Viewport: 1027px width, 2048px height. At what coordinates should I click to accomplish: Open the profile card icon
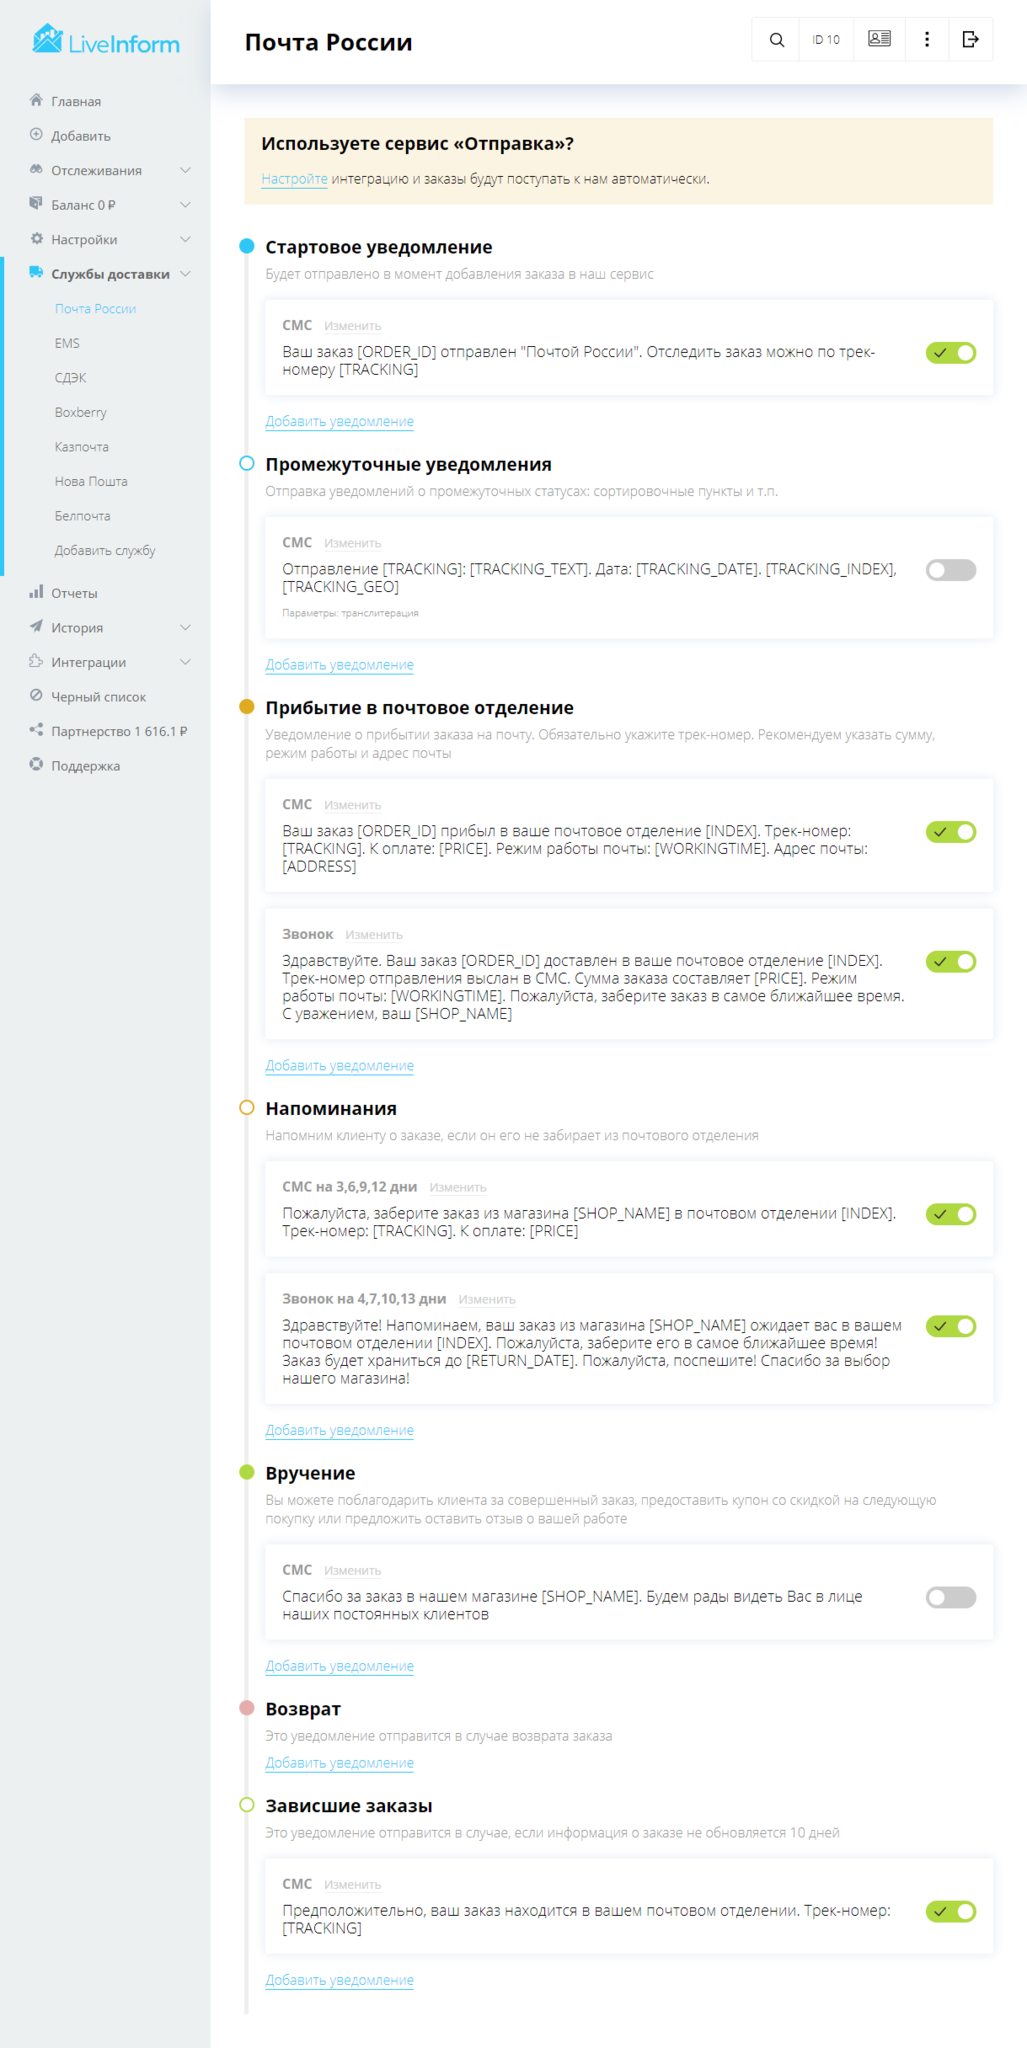[879, 39]
